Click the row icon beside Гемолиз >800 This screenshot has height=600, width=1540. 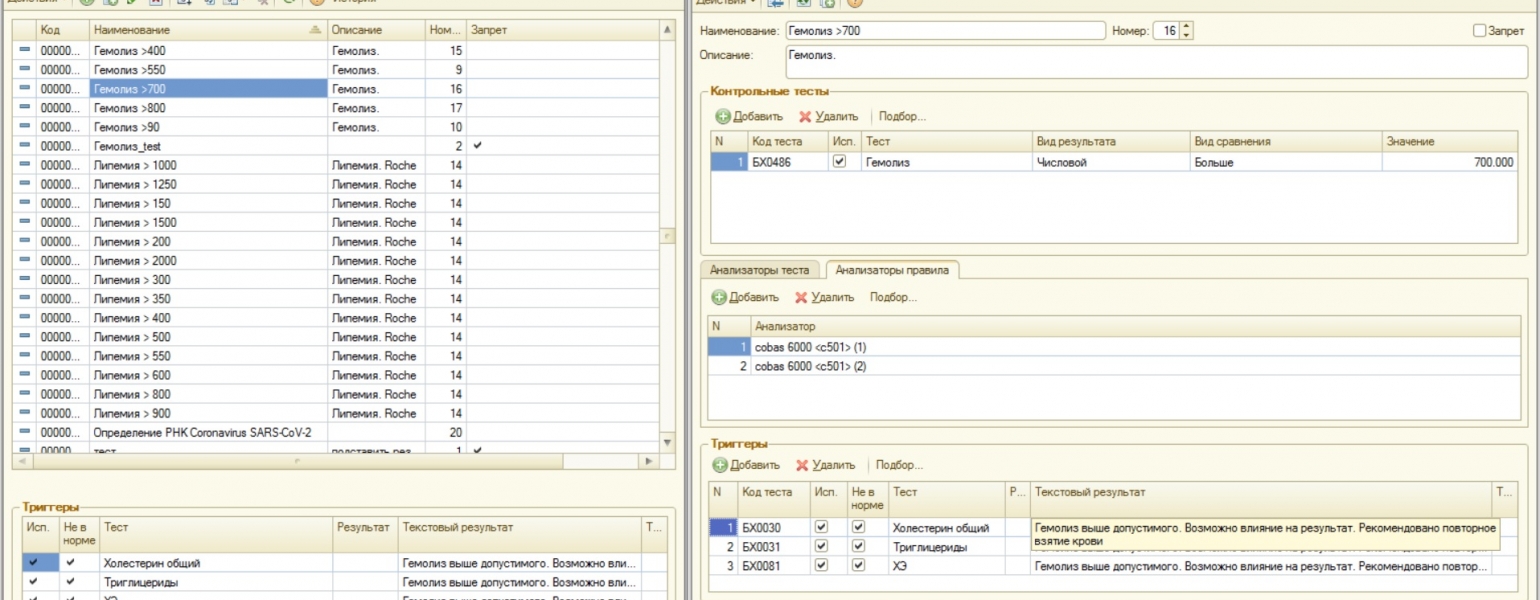[25, 108]
